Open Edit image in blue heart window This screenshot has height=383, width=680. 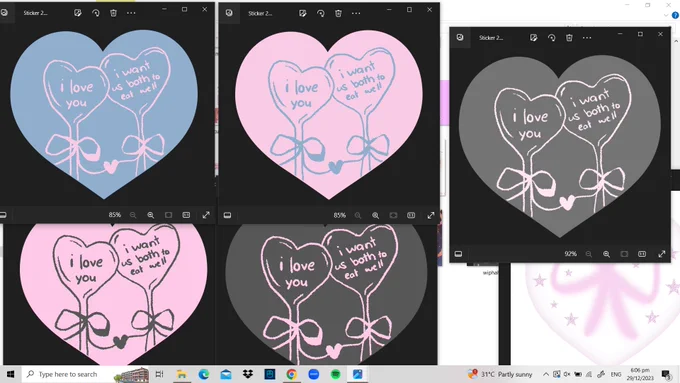(78, 13)
